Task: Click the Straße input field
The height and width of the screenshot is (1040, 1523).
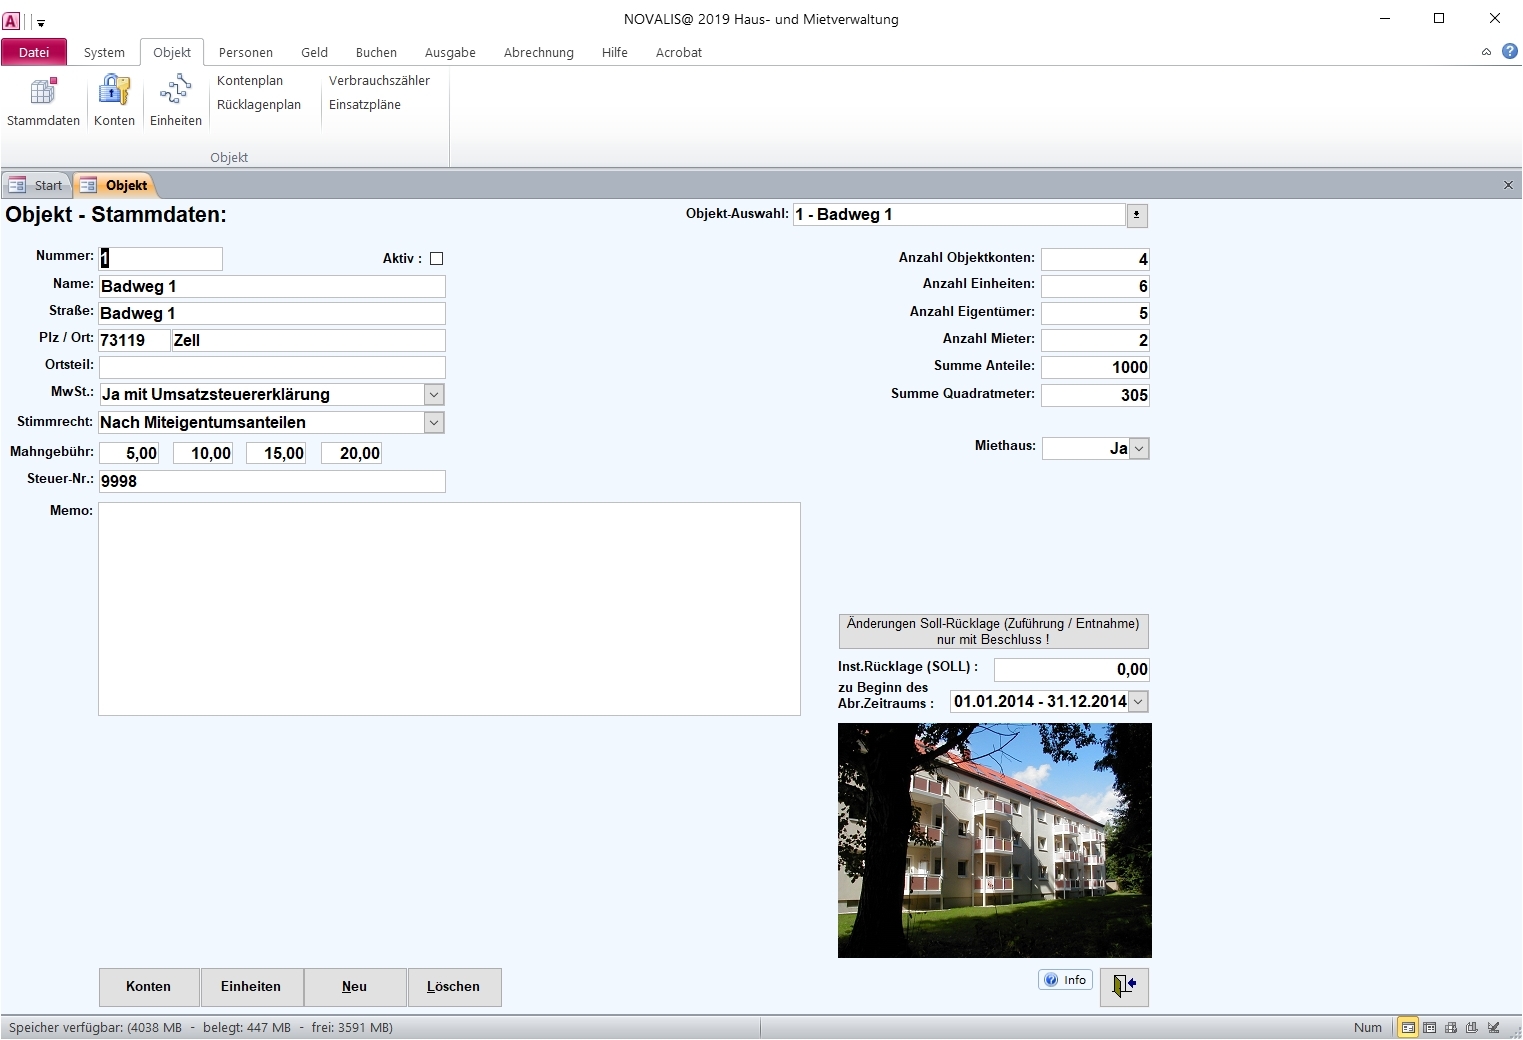Action: point(272,313)
